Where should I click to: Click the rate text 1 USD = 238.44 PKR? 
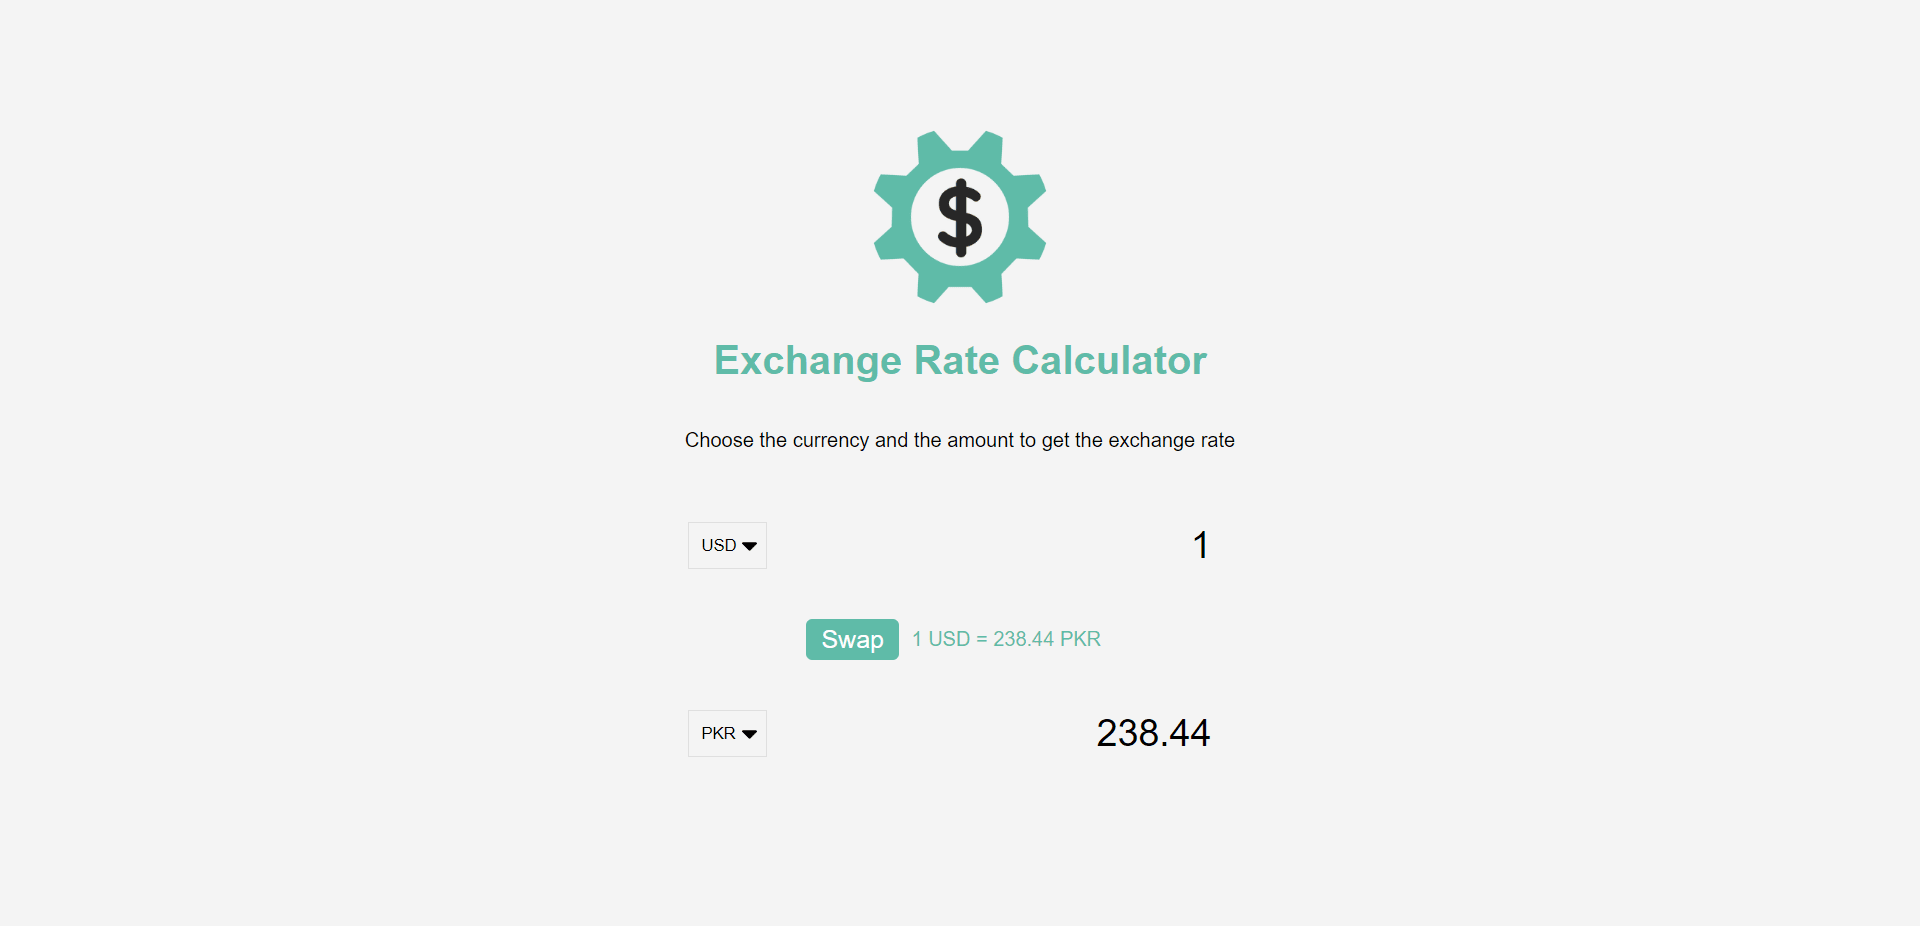click(1006, 639)
